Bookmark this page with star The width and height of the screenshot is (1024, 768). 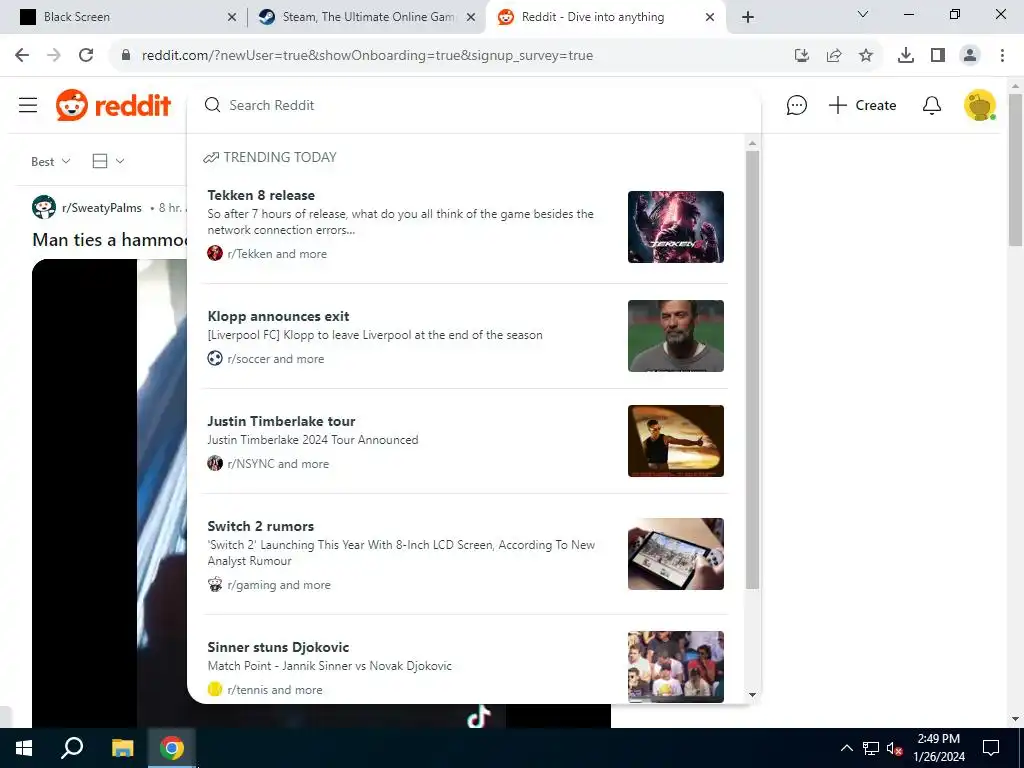(866, 55)
